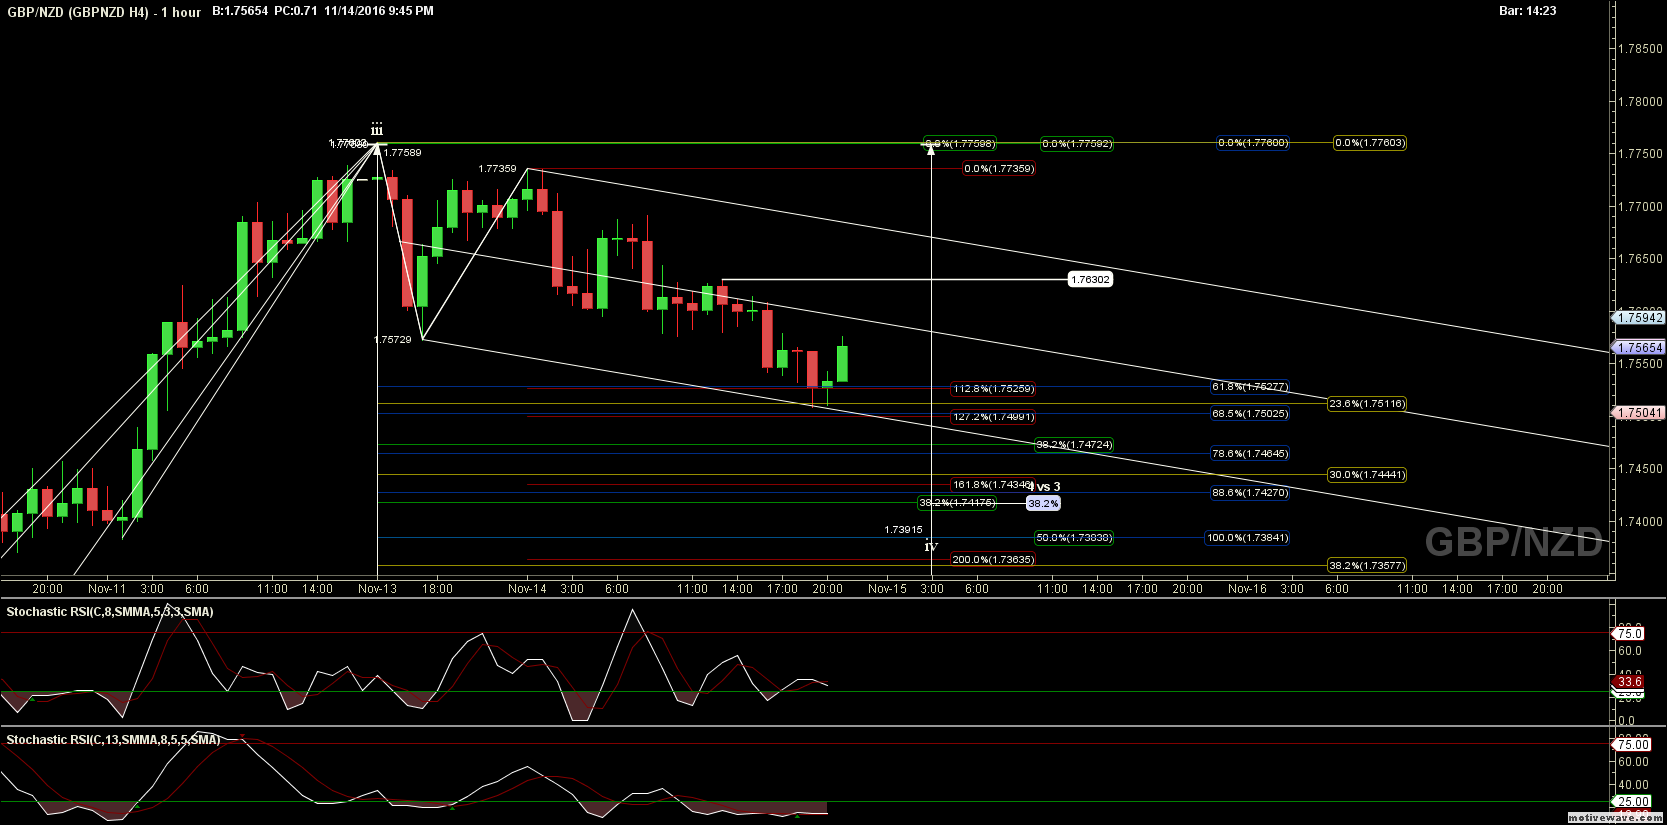Viewport: 1667px width, 825px height.
Task: Click the green 38.2%(1.74176) label
Action: point(957,503)
